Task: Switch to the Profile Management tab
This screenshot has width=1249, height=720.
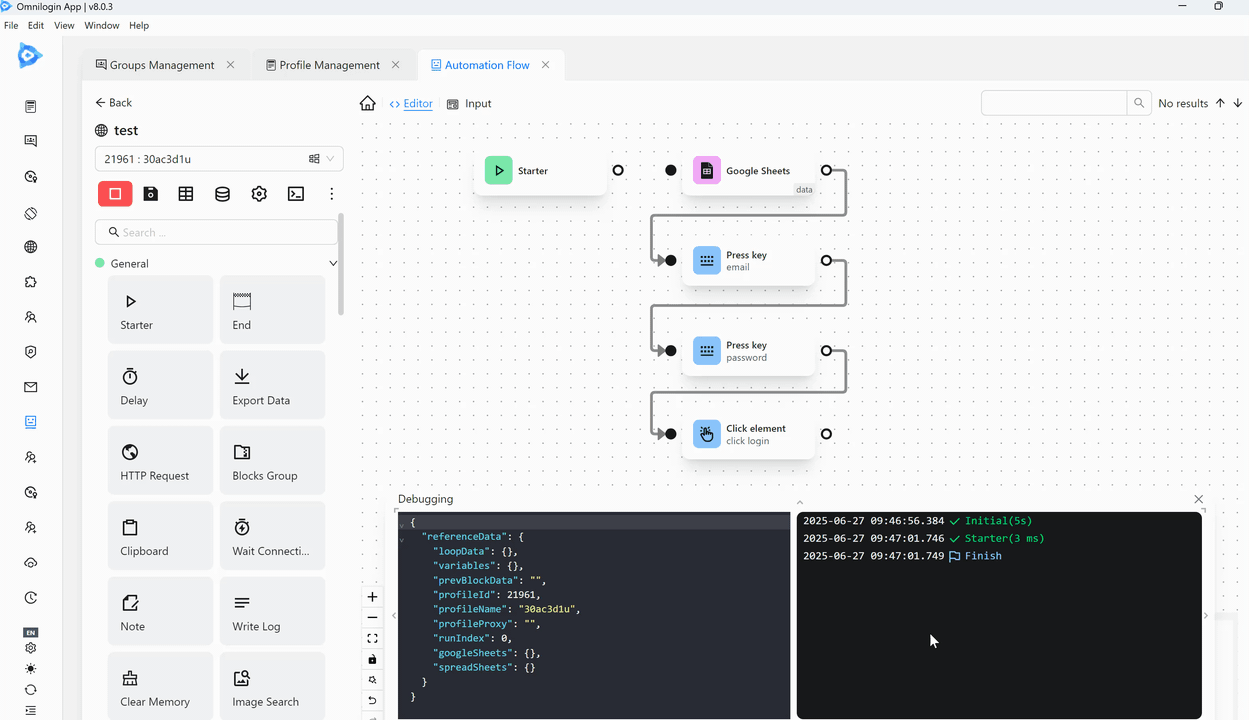Action: [x=329, y=65]
